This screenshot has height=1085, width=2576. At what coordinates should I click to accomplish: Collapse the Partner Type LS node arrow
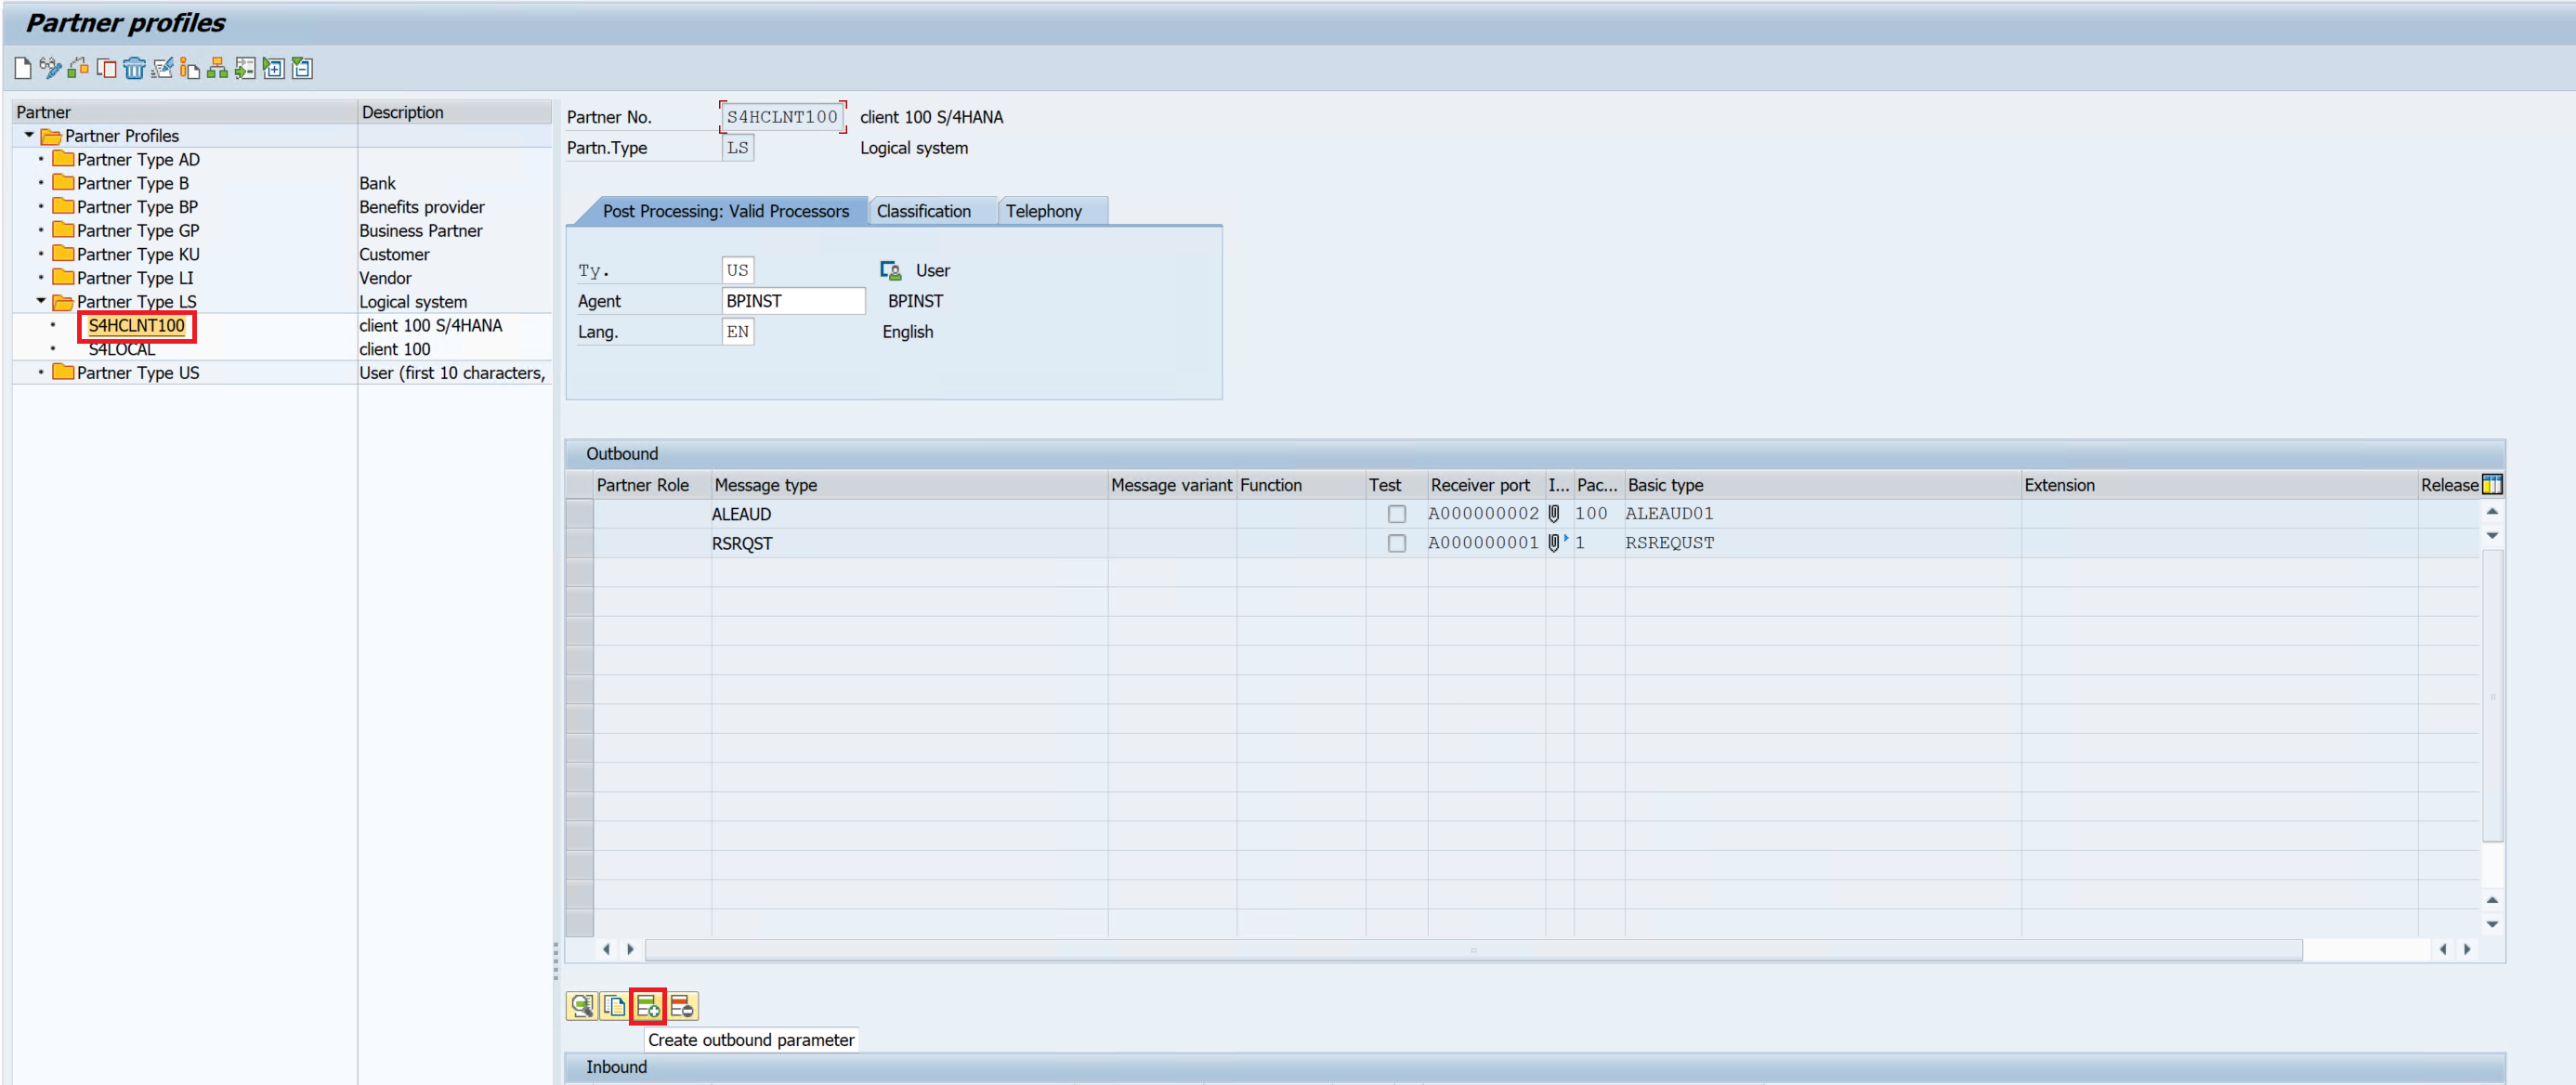41,300
